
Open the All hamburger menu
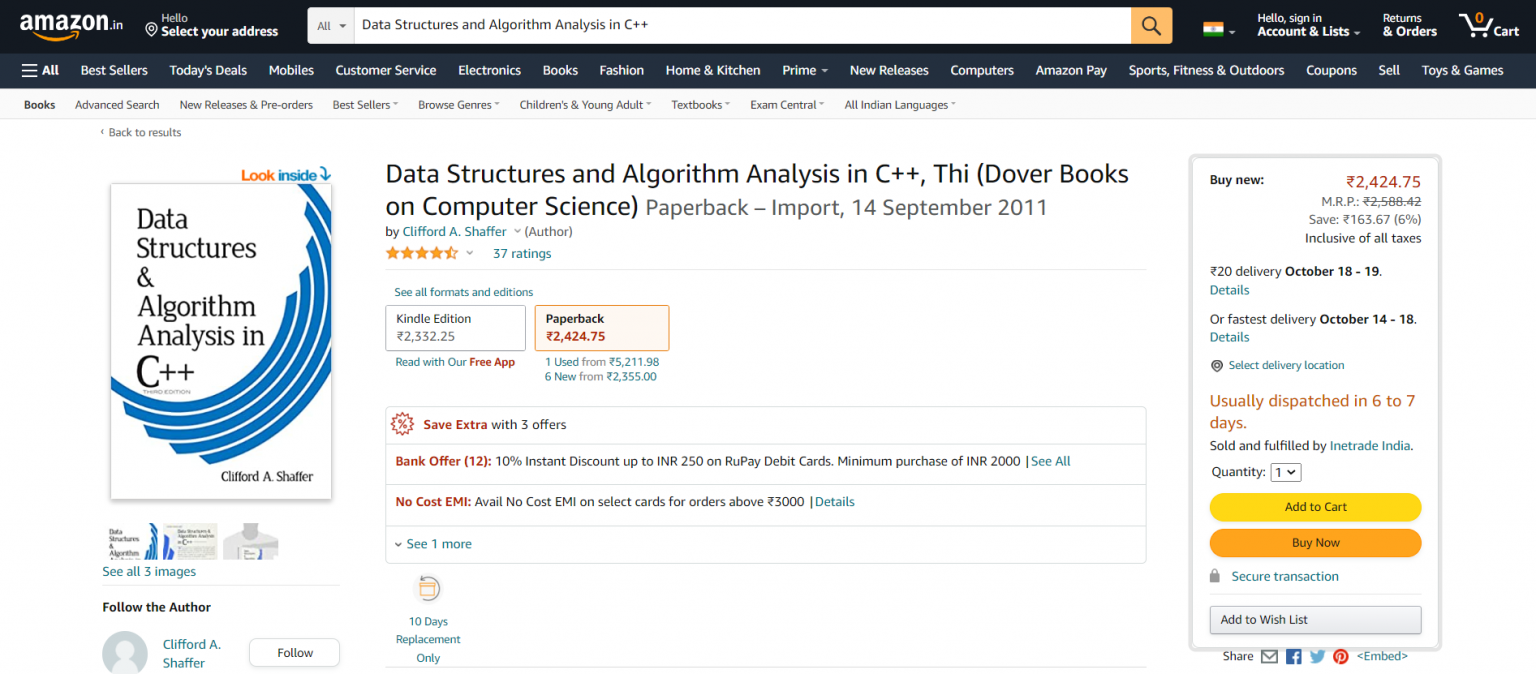tap(40, 70)
